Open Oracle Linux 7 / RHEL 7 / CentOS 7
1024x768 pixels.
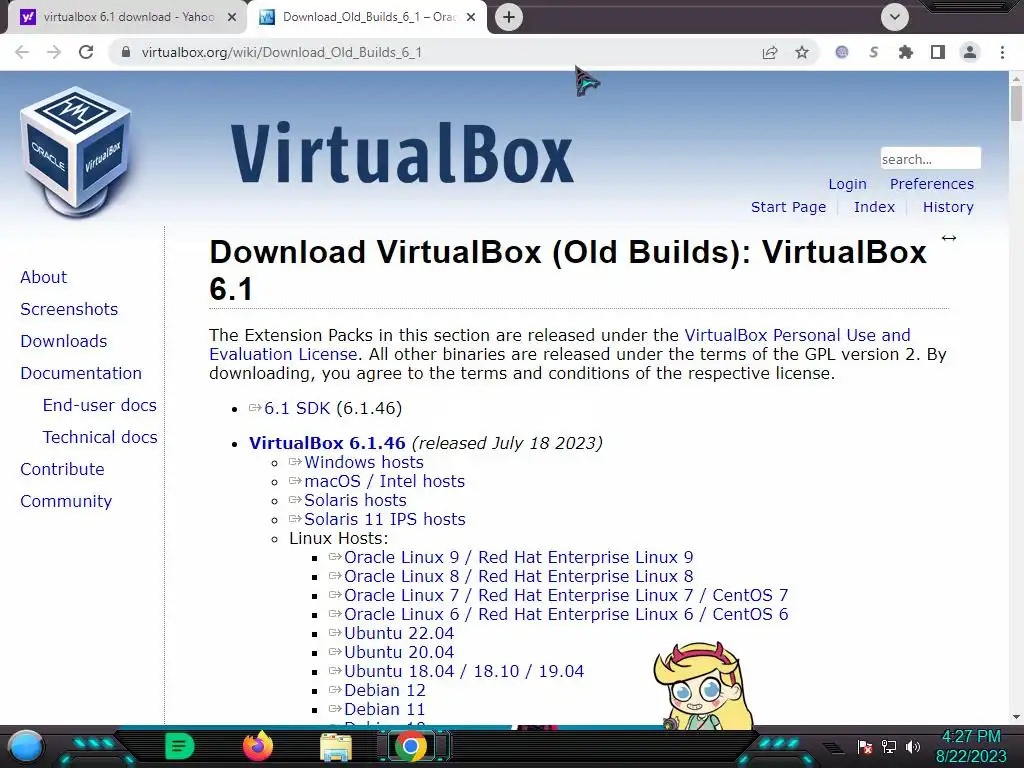point(566,595)
